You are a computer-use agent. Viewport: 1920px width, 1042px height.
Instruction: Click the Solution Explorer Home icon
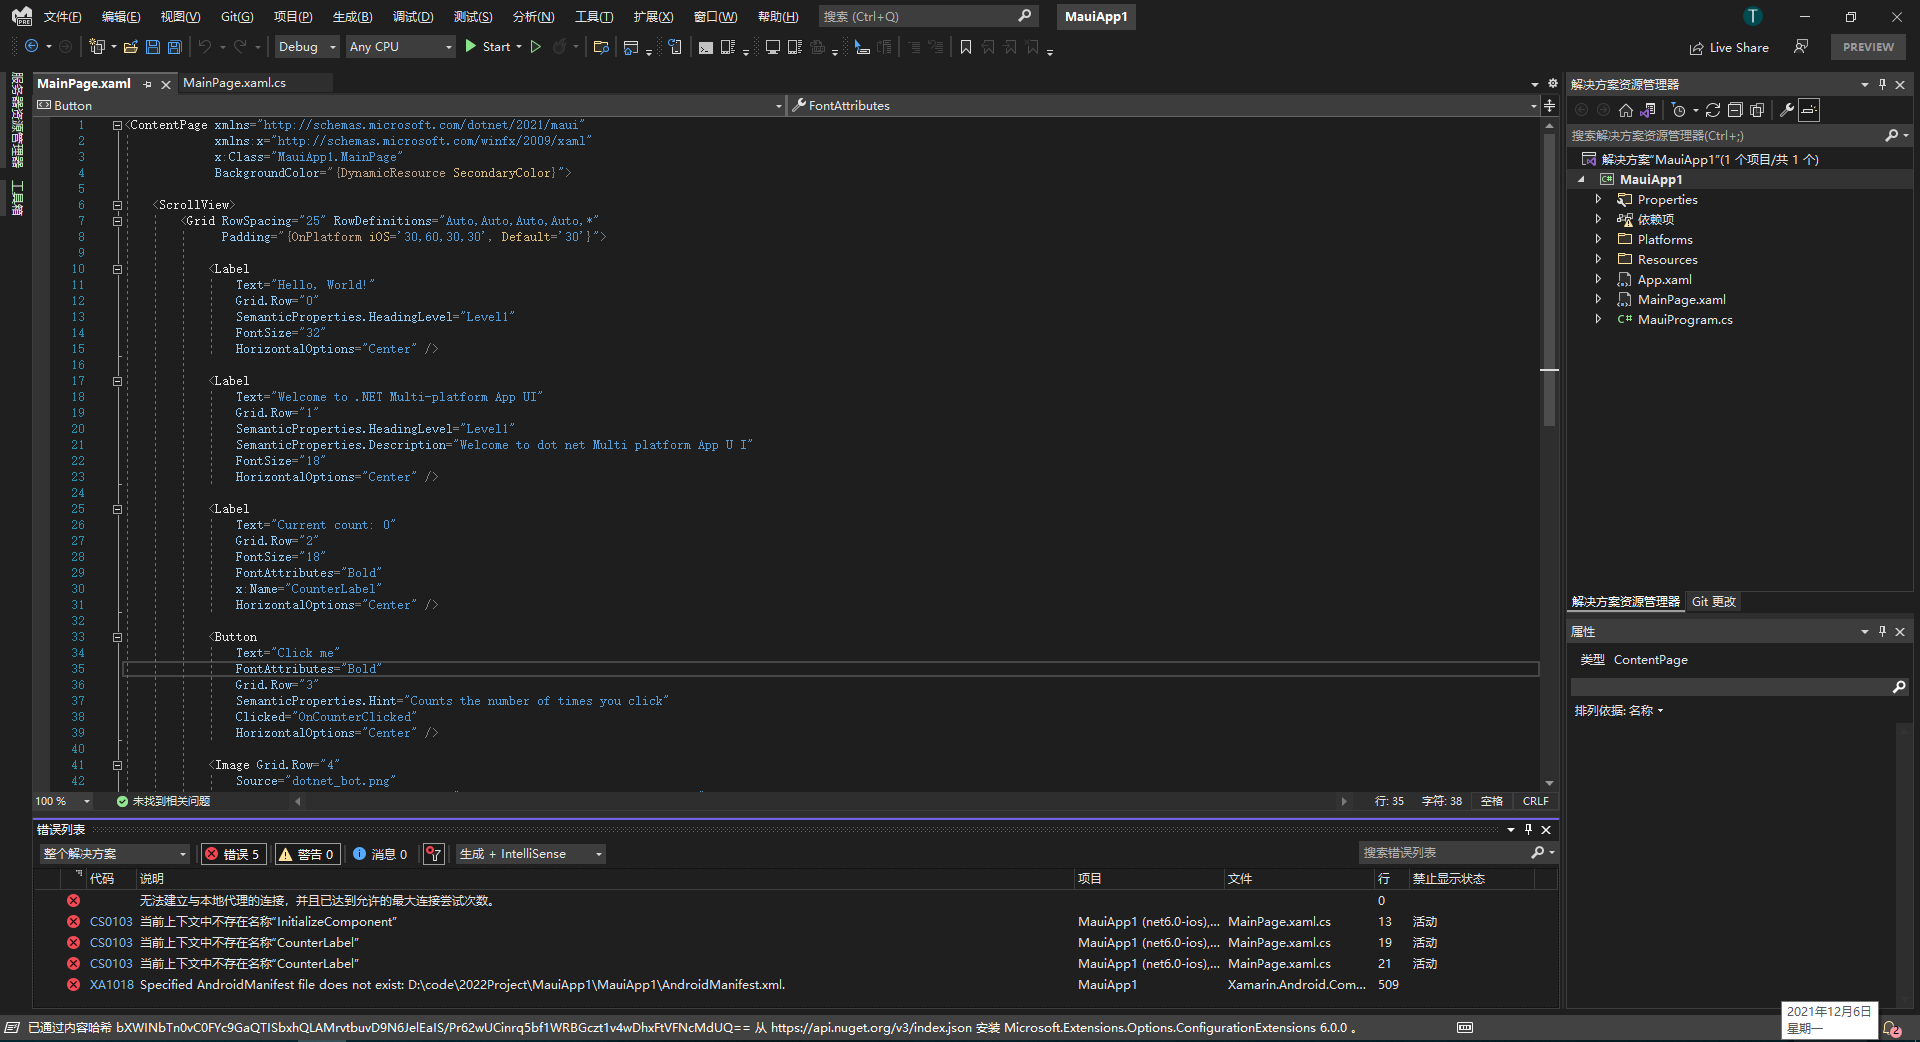pyautogui.click(x=1626, y=110)
